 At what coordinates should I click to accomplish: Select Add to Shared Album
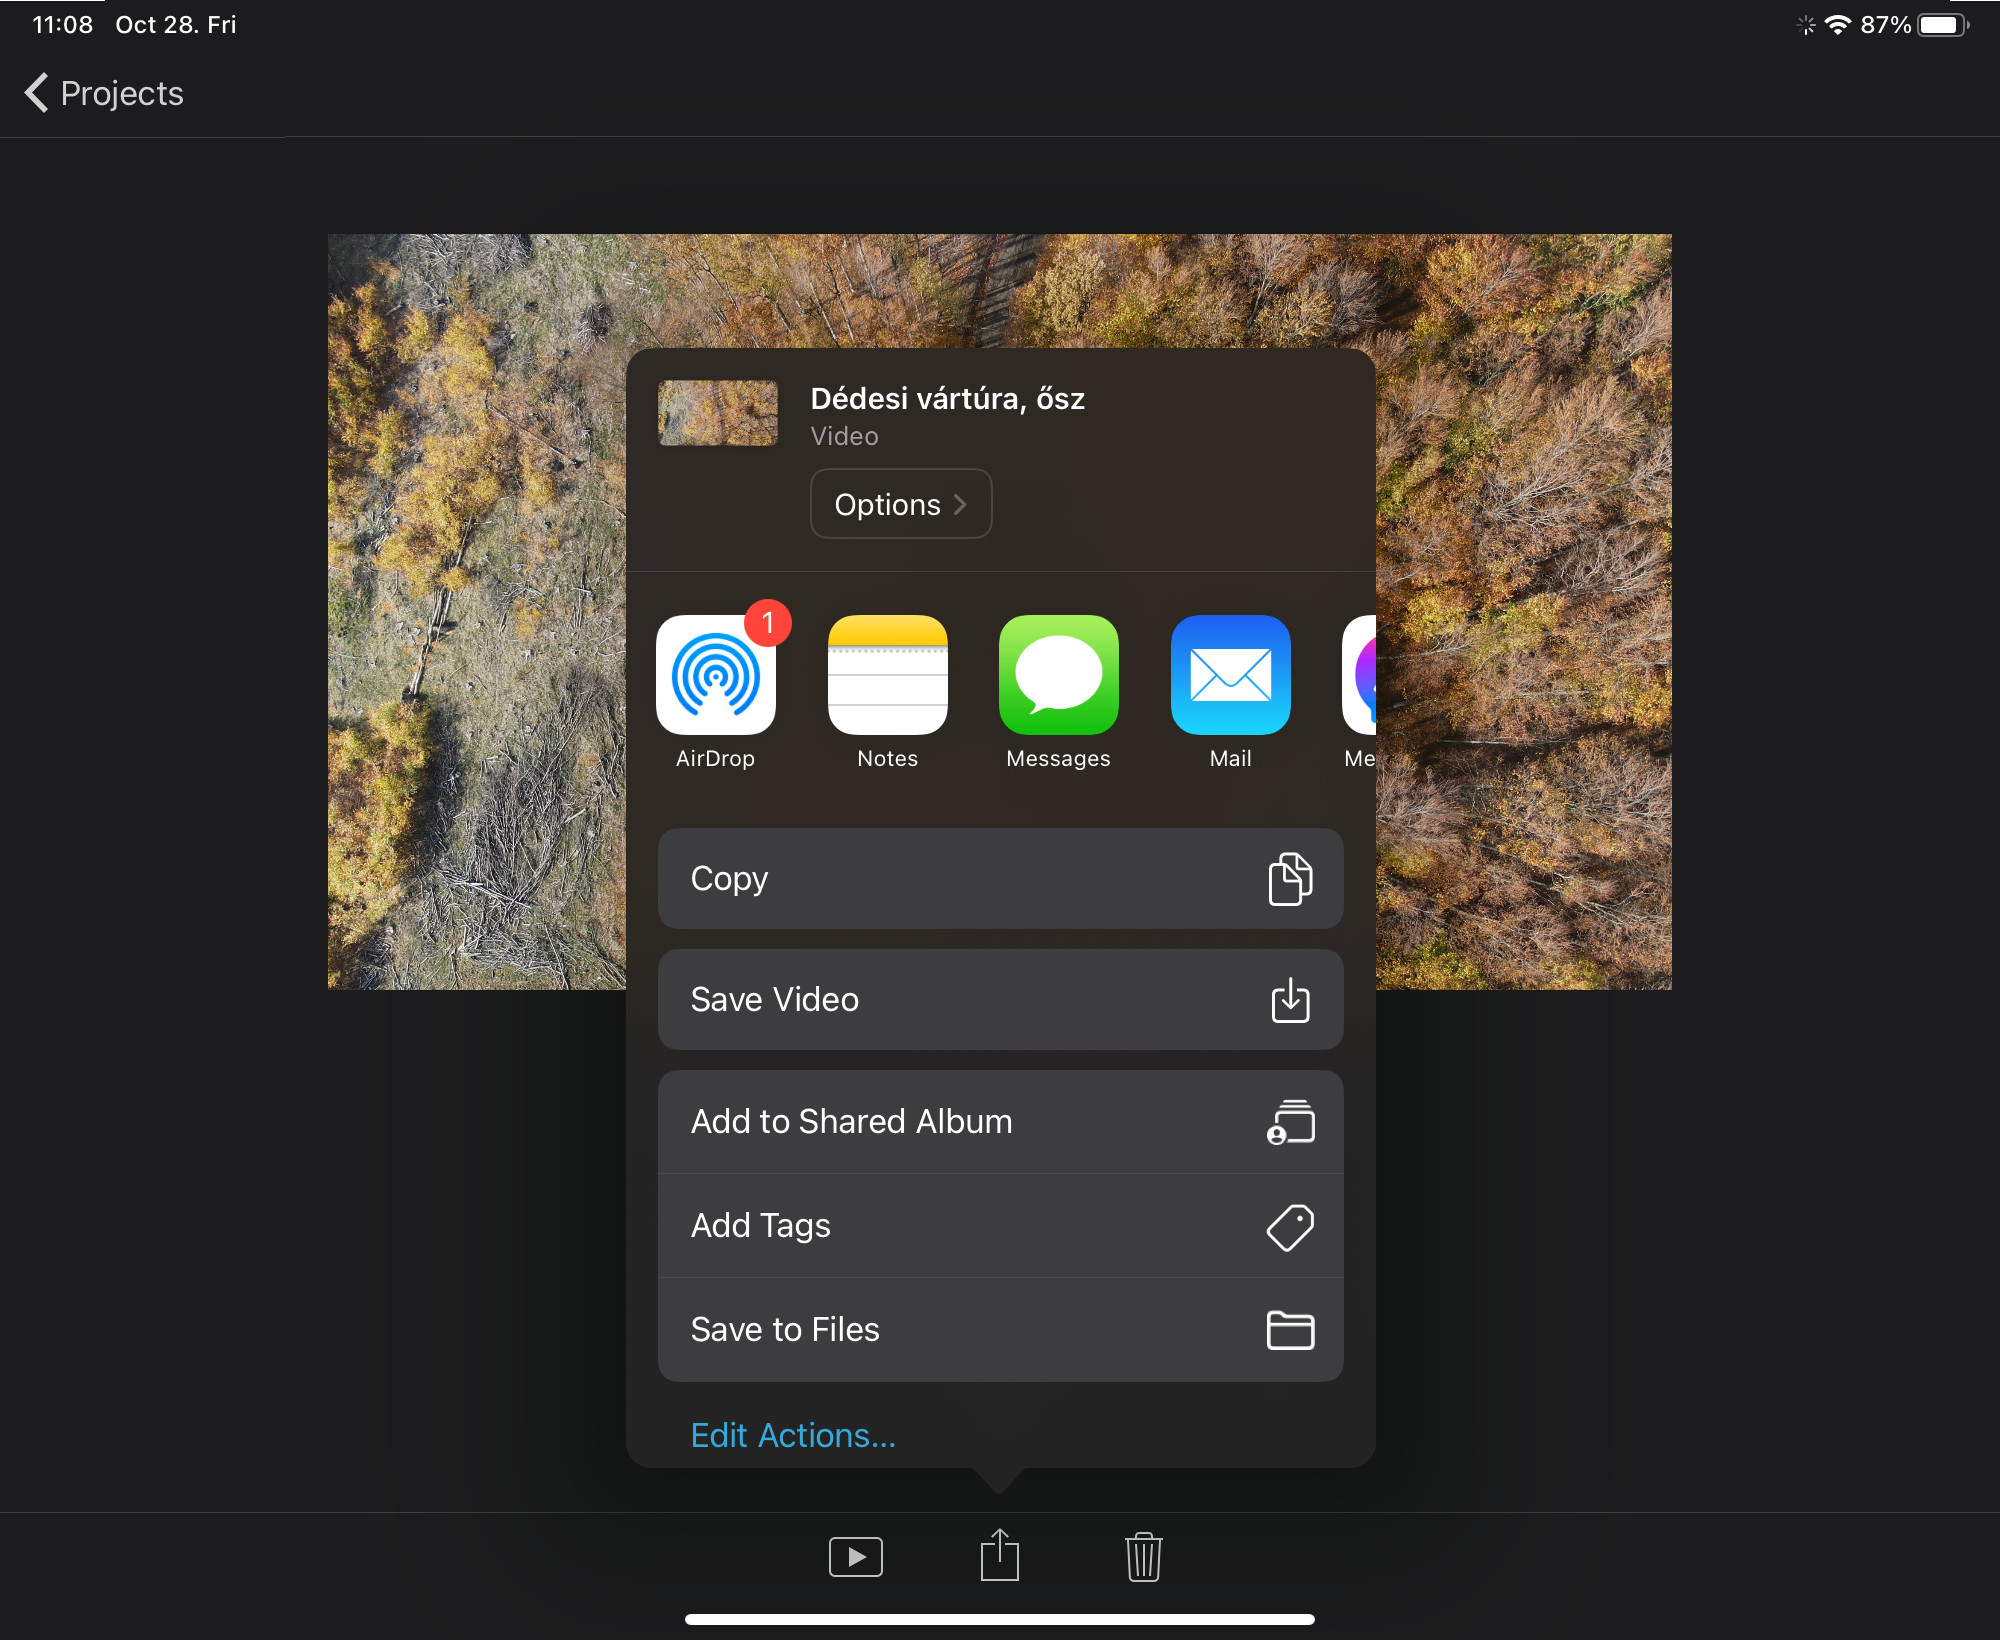click(1000, 1122)
